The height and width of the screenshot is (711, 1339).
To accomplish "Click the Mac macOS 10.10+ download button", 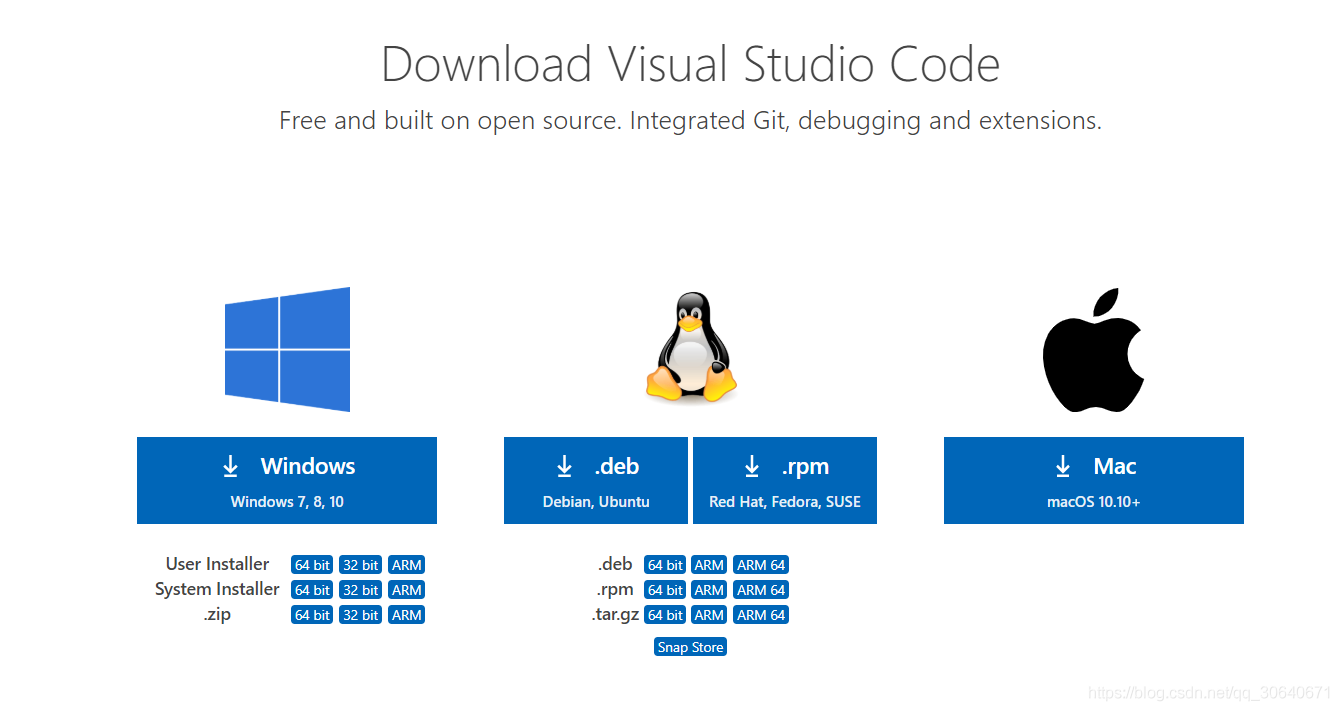I will click(x=1094, y=480).
